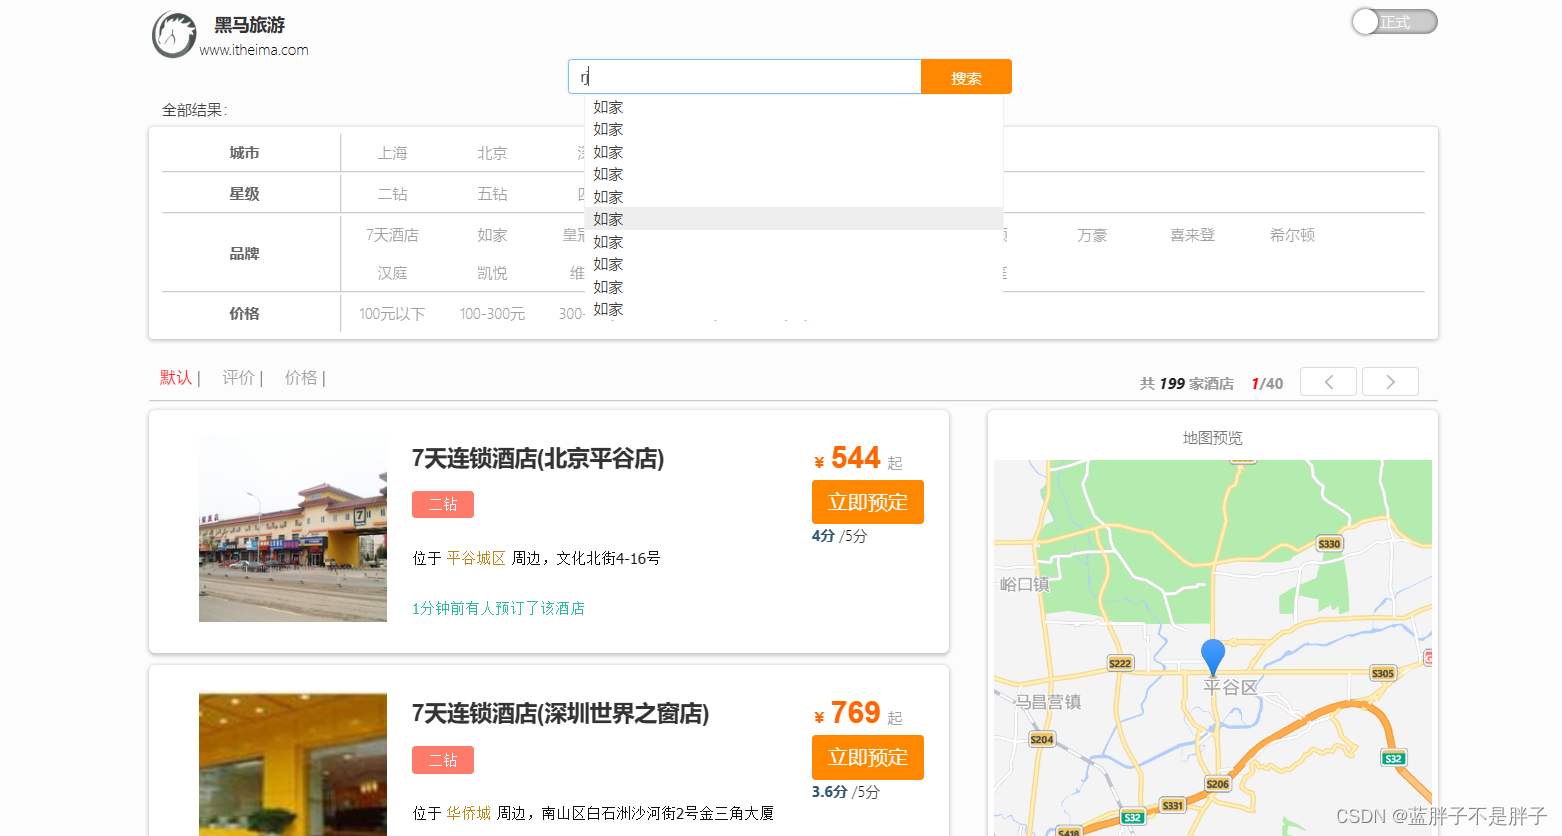1562x836 pixels.
Task: Click 平谷城区 location link
Action: 476,558
